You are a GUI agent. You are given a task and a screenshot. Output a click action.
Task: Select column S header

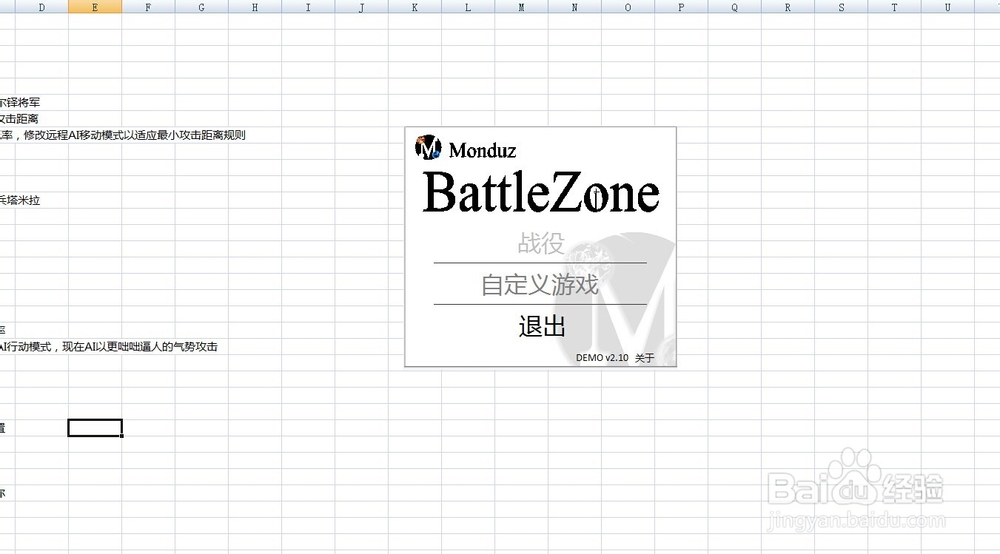tap(841, 7)
